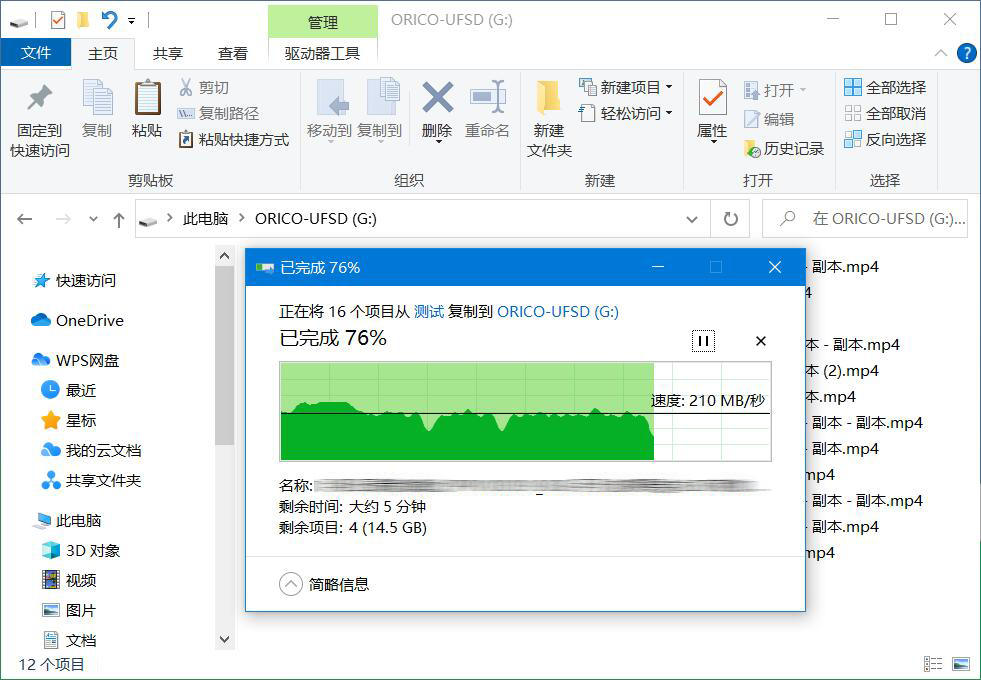
Task: Create a New folder (新建文件夹)
Action: click(x=549, y=119)
